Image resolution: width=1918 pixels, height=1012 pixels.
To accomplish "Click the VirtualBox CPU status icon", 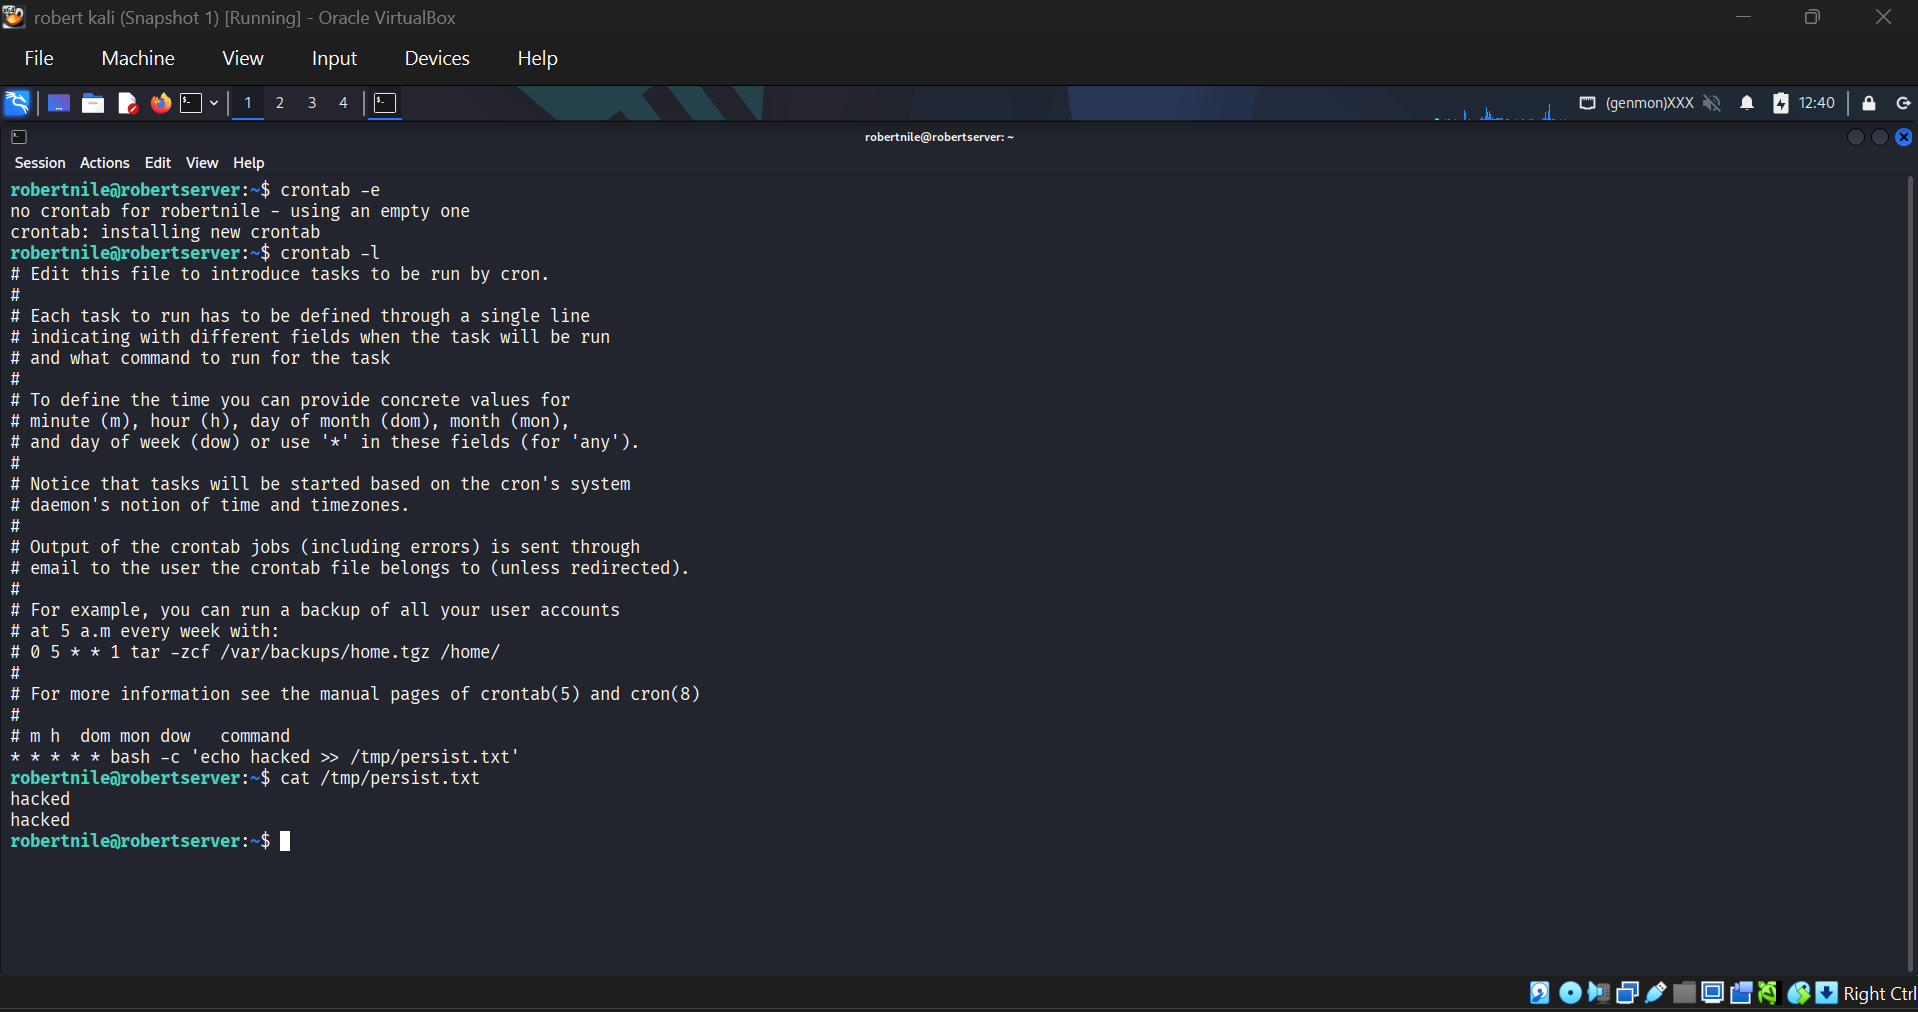I will coord(1768,992).
